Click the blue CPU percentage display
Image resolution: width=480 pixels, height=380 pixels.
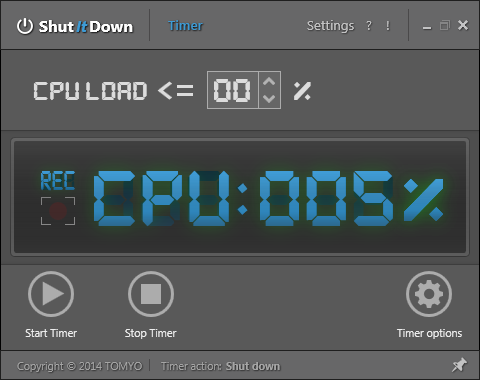[x=268, y=198]
